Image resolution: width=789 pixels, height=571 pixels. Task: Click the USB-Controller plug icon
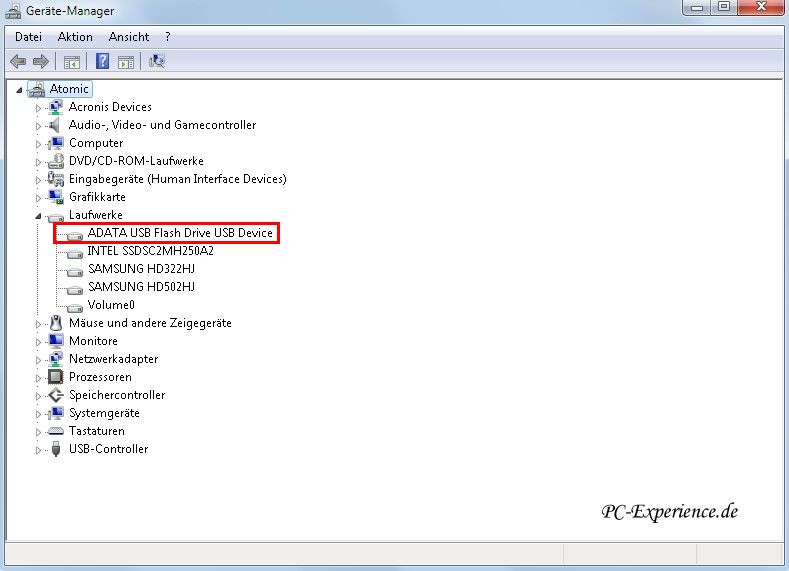pyautogui.click(x=56, y=449)
